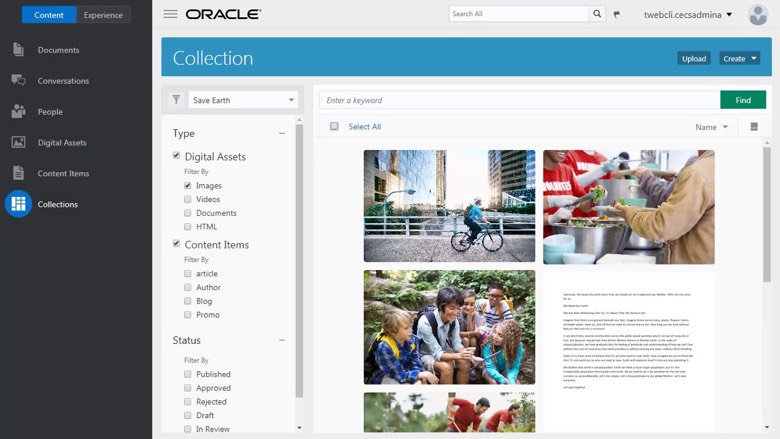Check the Published status checkbox
This screenshot has height=439, width=780.
[x=188, y=374]
